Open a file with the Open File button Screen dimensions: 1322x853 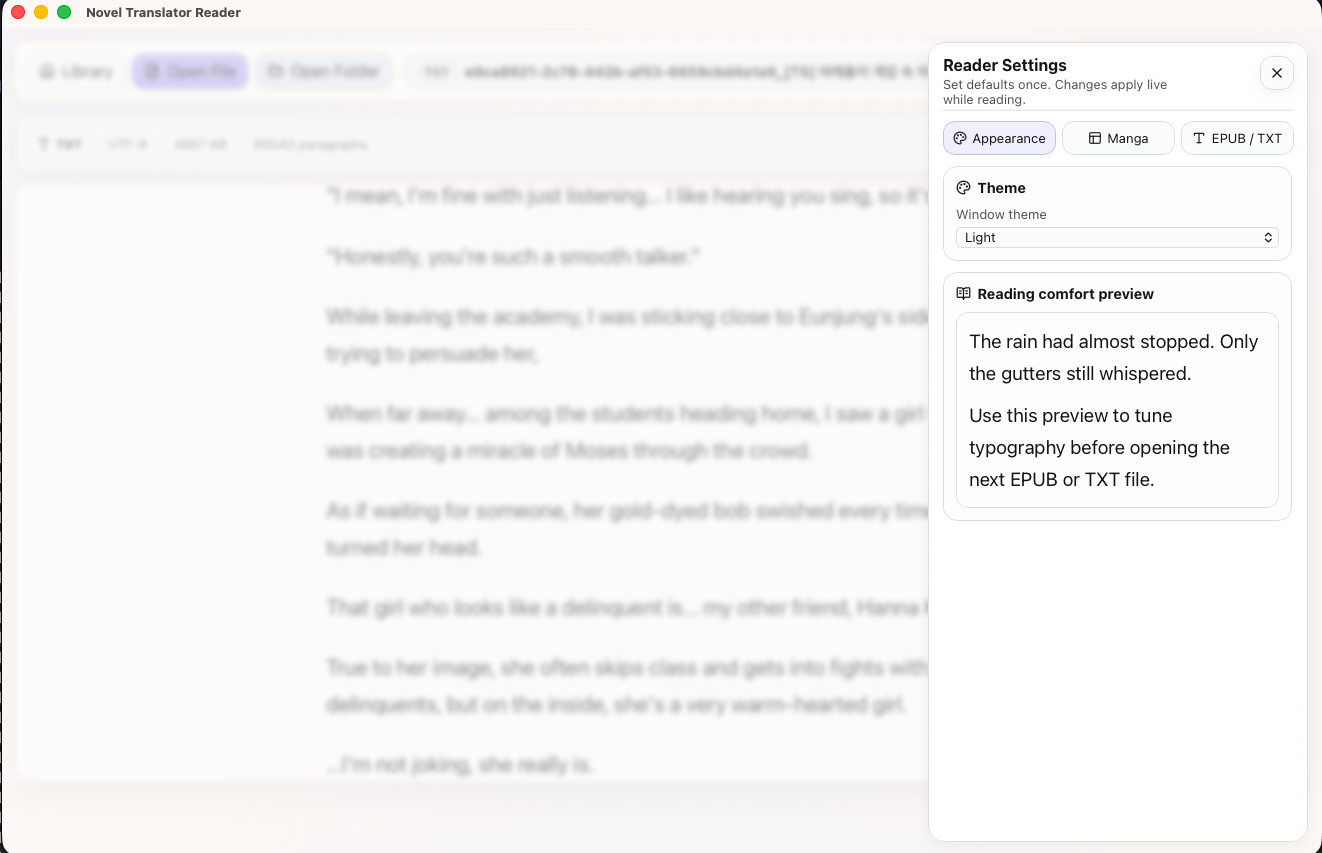[189, 71]
